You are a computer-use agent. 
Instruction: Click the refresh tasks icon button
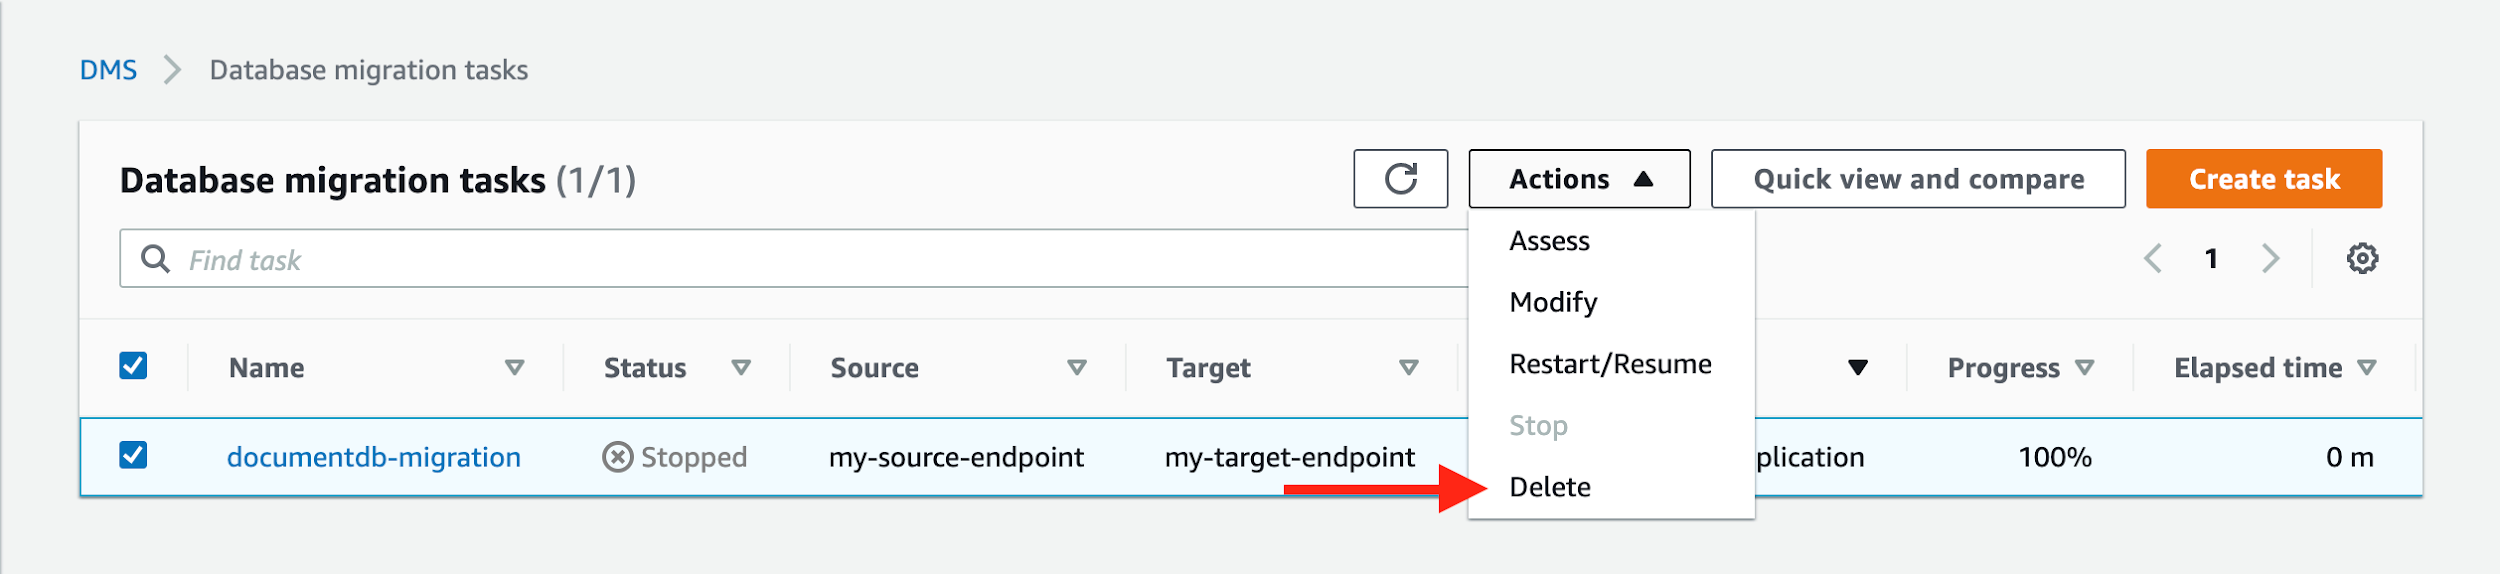[x=1400, y=179]
